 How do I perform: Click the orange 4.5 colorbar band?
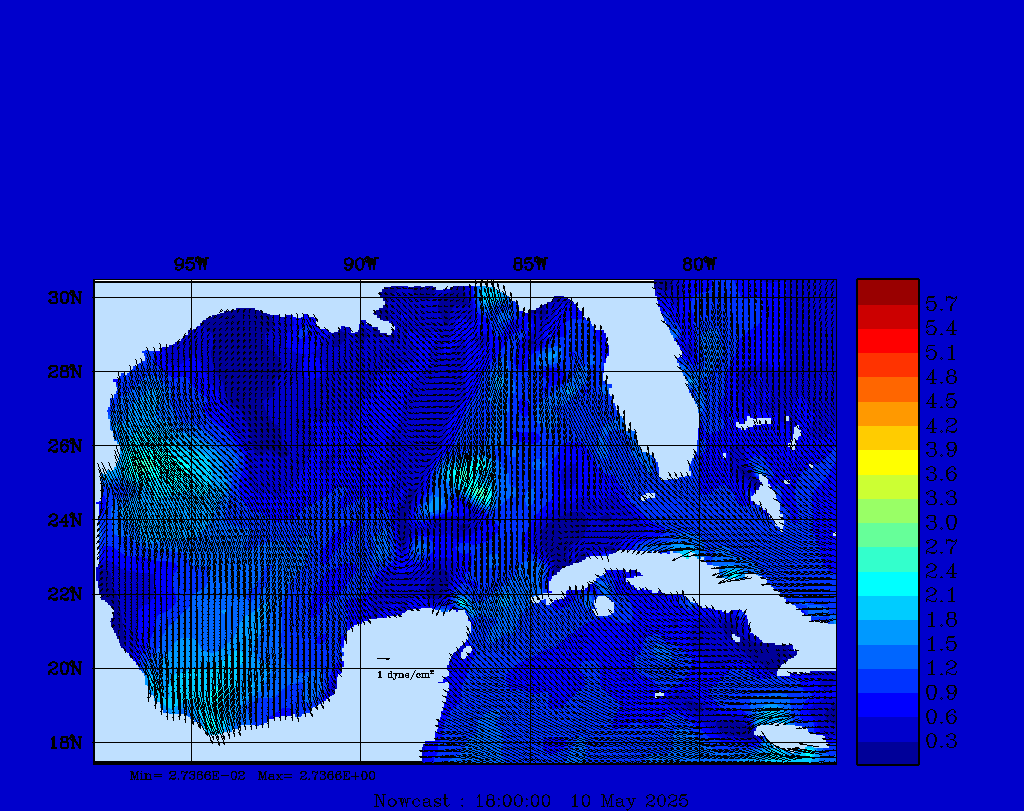[887, 389]
